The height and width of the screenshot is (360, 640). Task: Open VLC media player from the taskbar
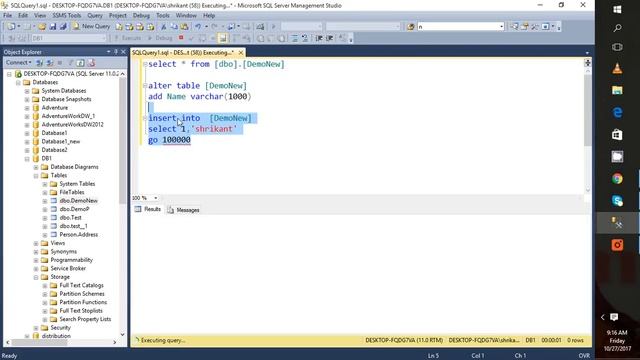coord(617,68)
